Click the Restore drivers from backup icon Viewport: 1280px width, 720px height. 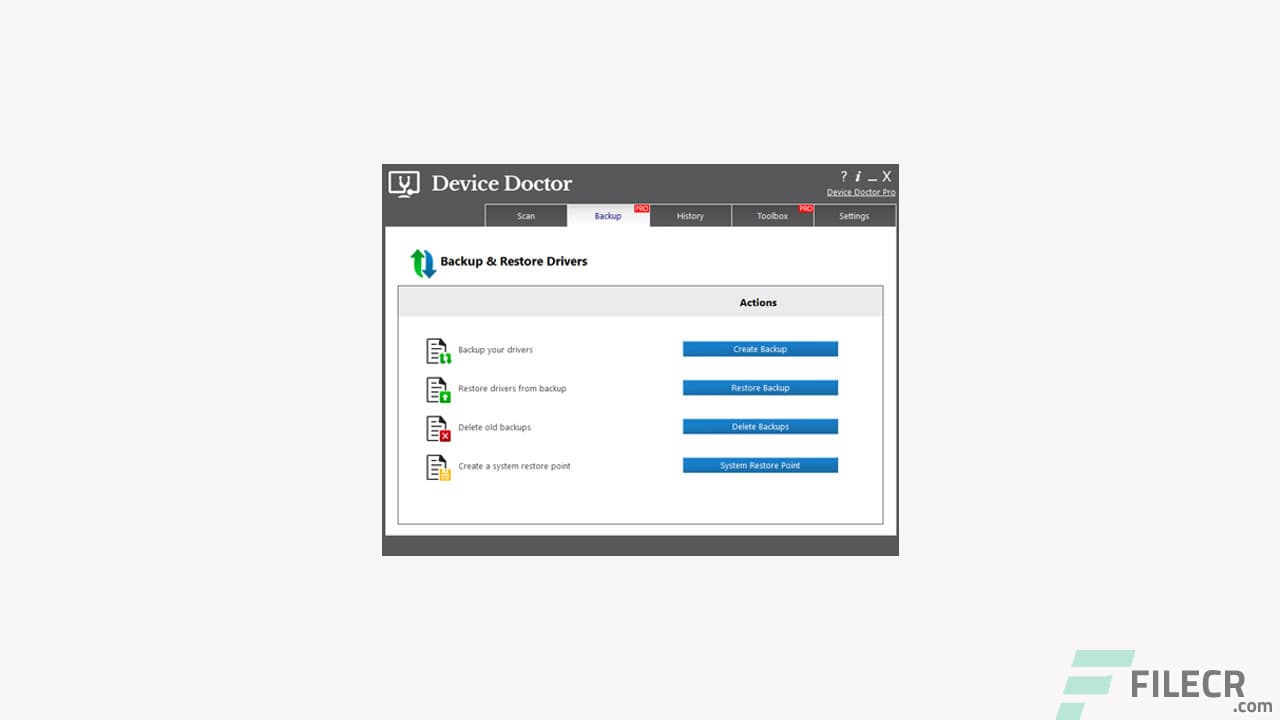(x=437, y=389)
